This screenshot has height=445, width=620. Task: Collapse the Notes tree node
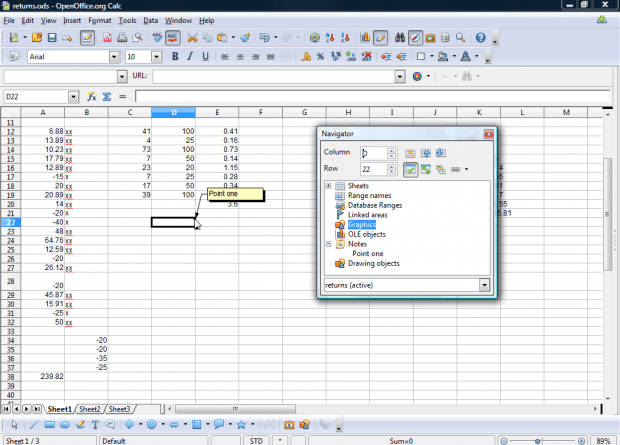coord(329,244)
